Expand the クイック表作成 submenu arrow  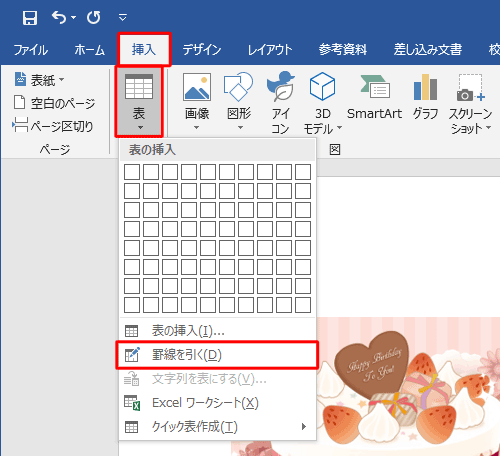(x=304, y=427)
